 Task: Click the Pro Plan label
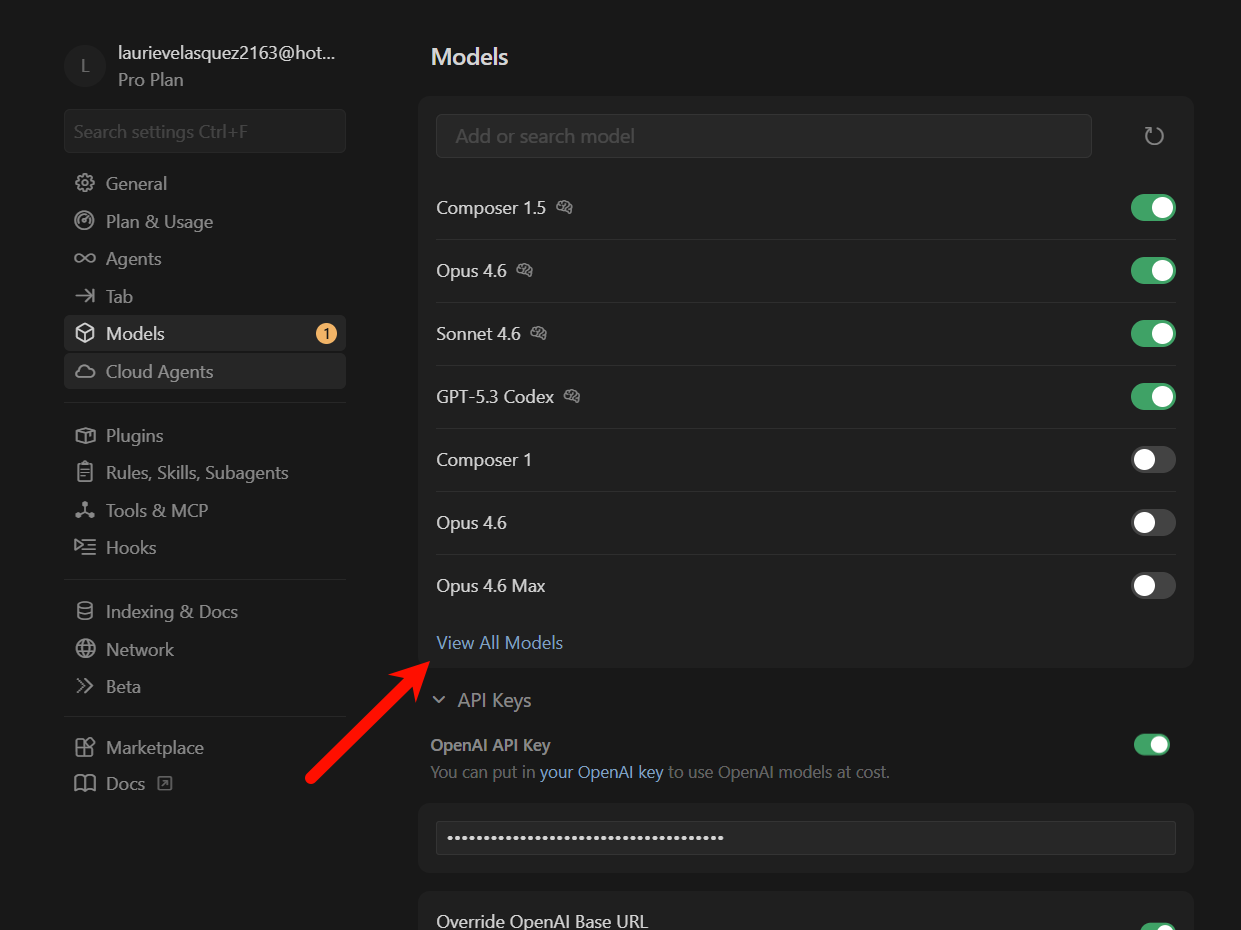(x=150, y=80)
